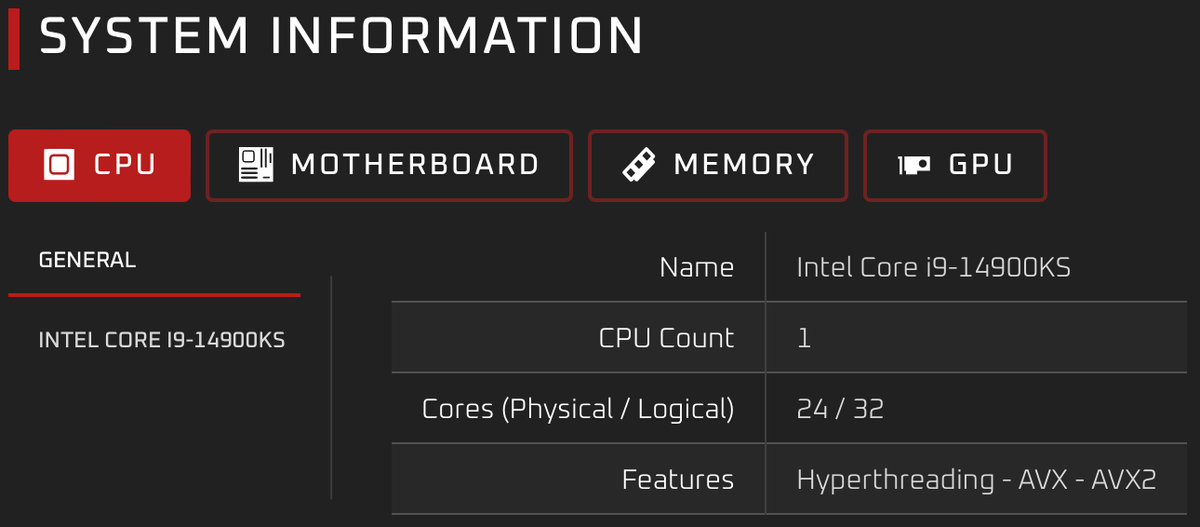This screenshot has height=527, width=1200.
Task: Click the CPU chip icon
Action: tap(60, 165)
